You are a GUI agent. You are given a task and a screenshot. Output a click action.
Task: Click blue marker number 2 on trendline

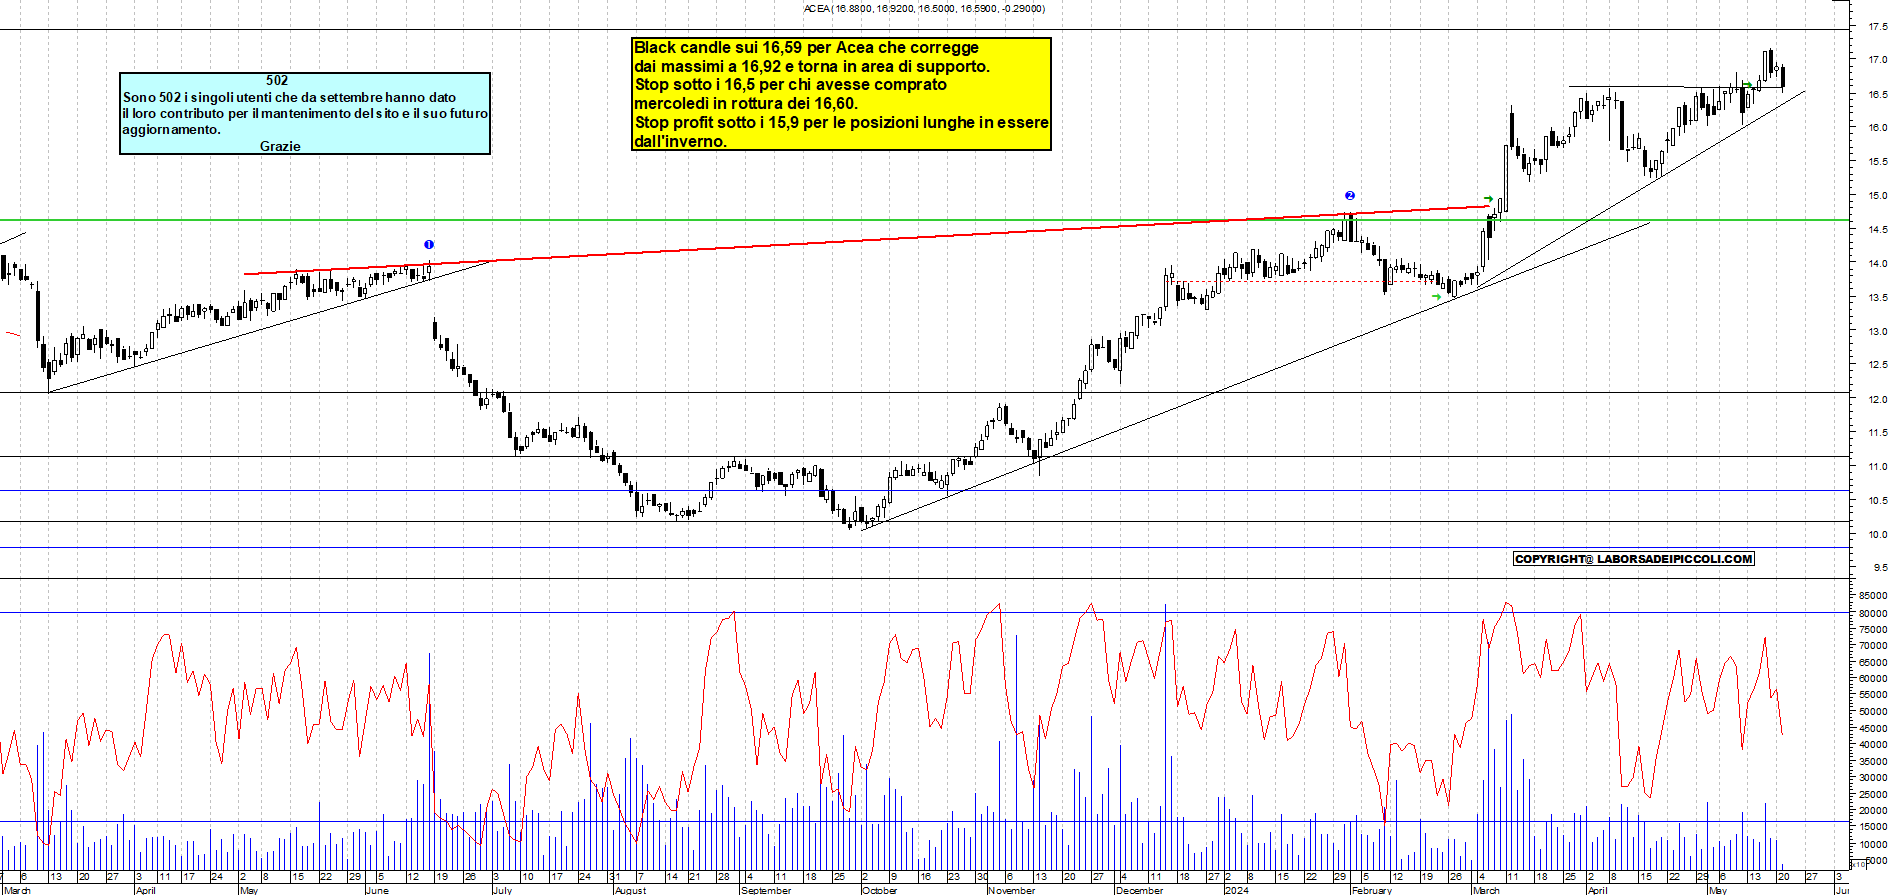tap(1350, 196)
